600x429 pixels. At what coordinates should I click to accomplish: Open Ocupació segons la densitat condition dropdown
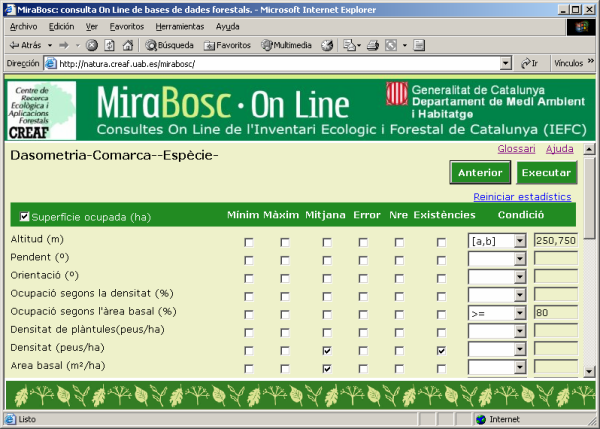(497, 295)
